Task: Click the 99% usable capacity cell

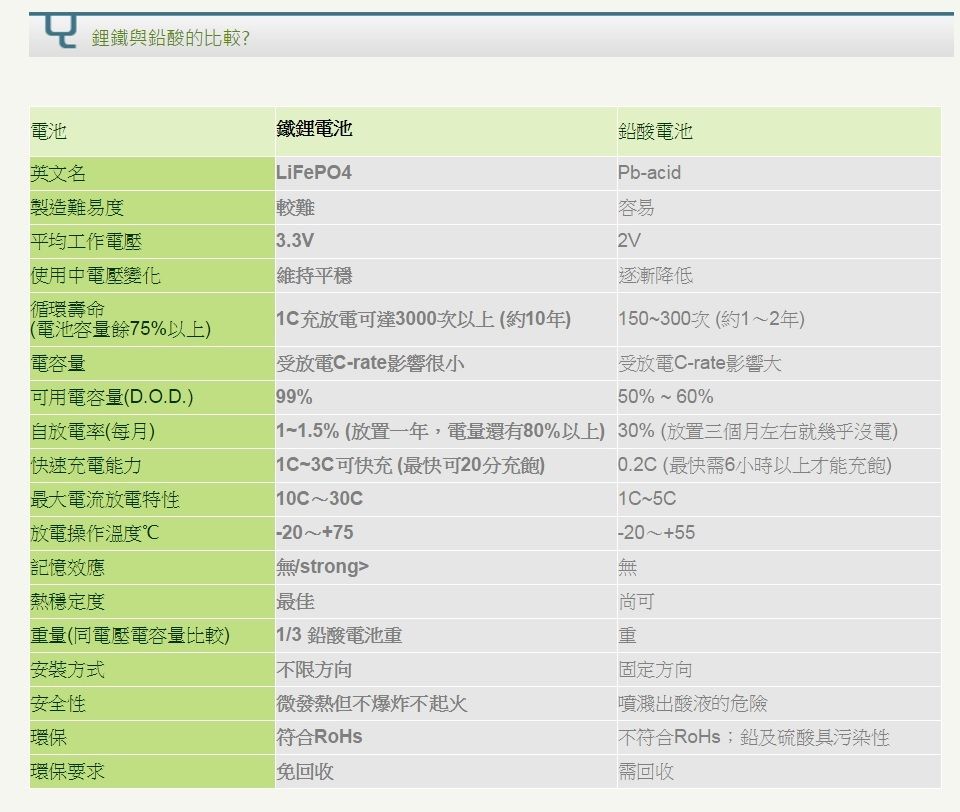Action: (x=294, y=397)
